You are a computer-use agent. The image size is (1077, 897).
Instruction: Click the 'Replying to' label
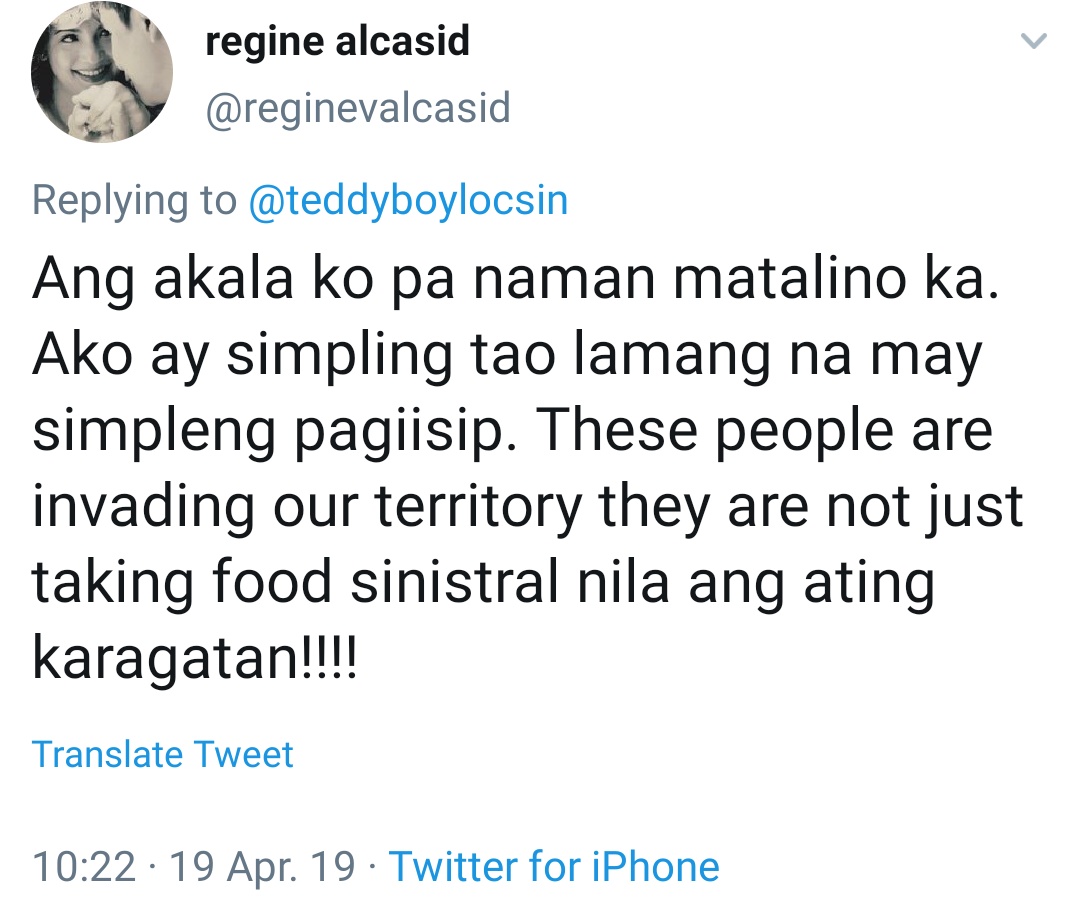[x=134, y=200]
